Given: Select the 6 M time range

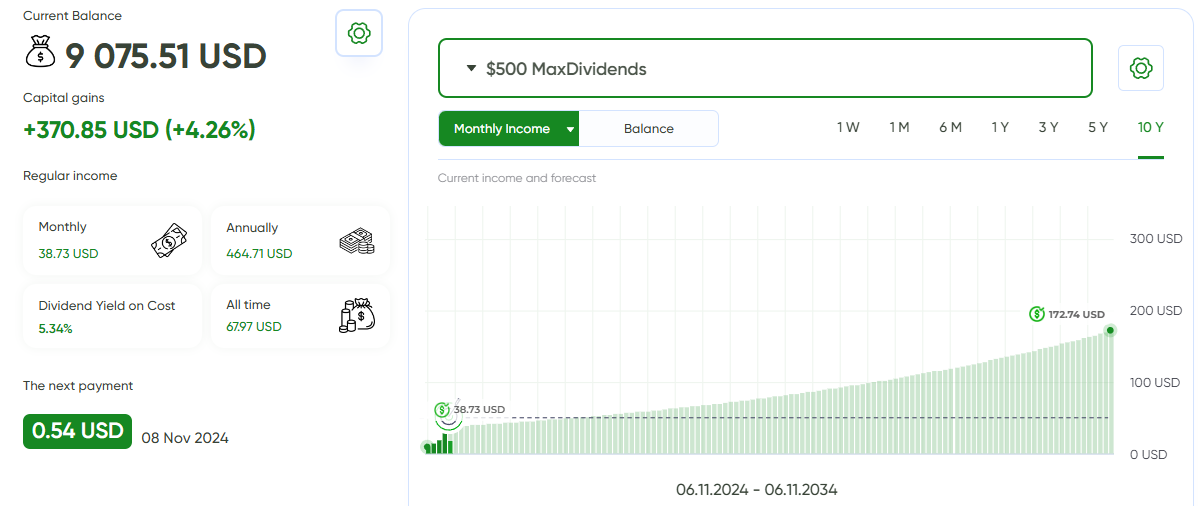Looking at the screenshot, I should [950, 128].
